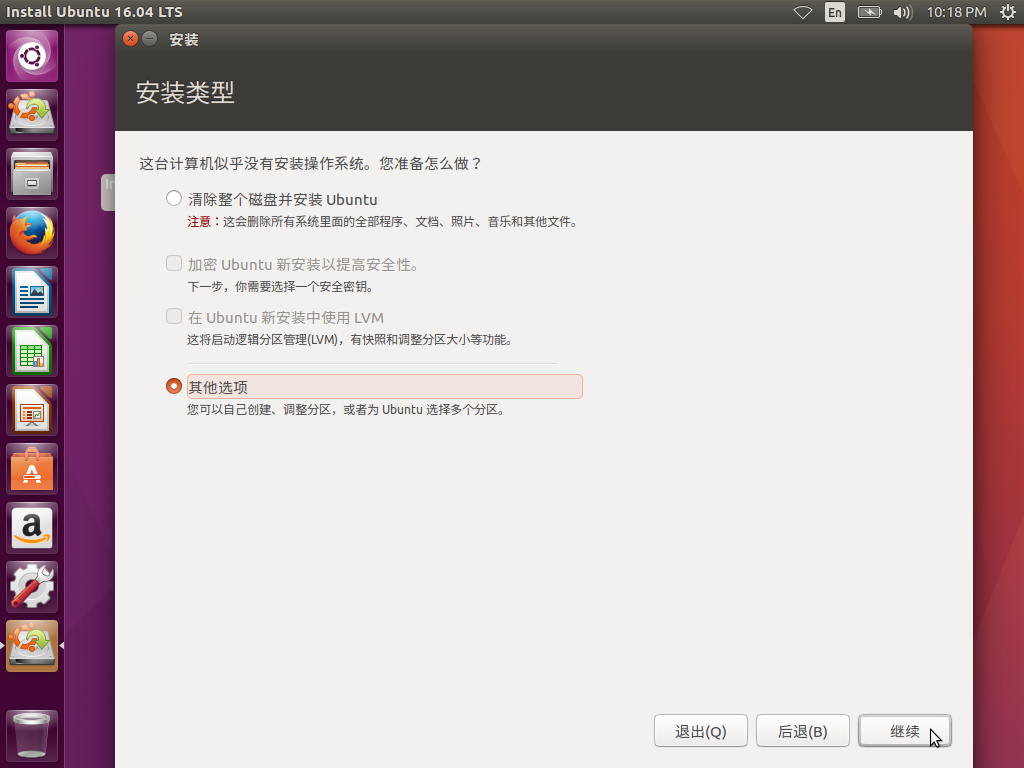Screen dimensions: 1024x768
Task: Open the top Install Ubuntu launcher icon
Action: (32, 115)
